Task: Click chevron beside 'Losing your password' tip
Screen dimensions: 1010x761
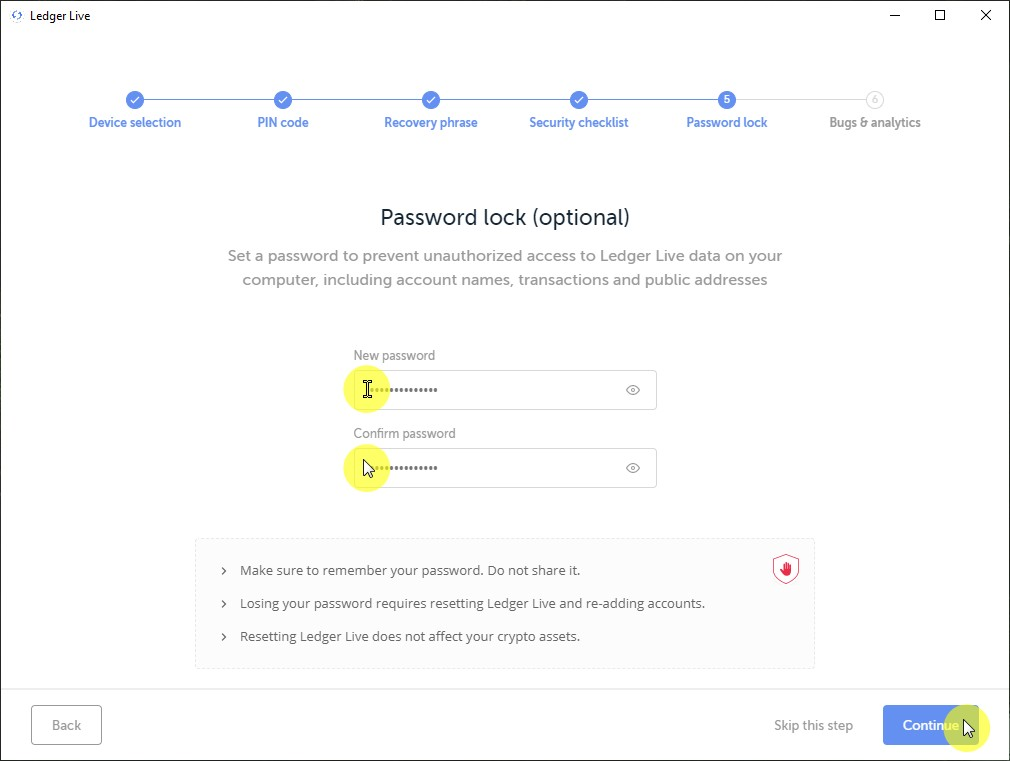Action: [x=224, y=604]
